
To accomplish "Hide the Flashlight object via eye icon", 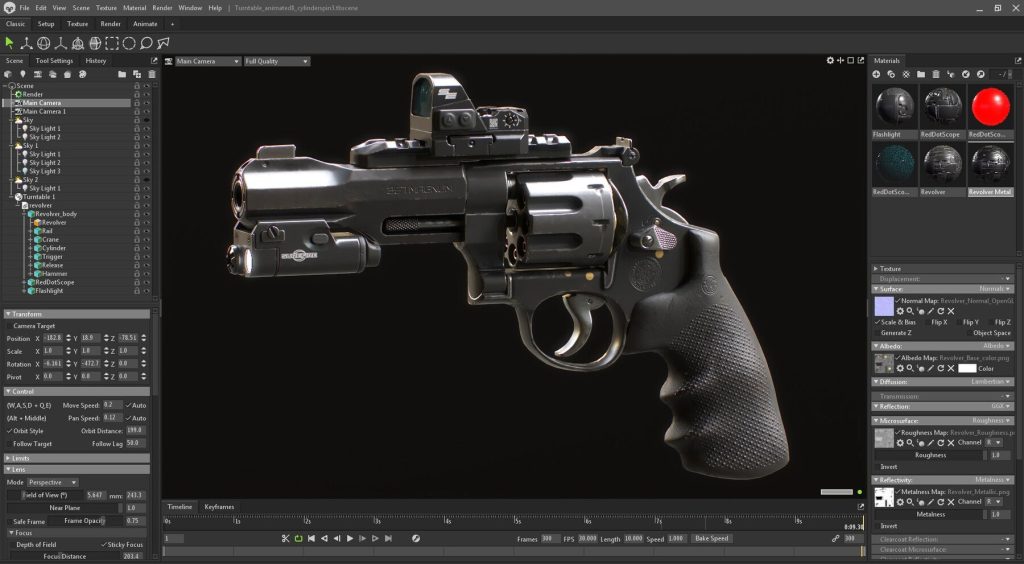I will pyautogui.click(x=146, y=291).
